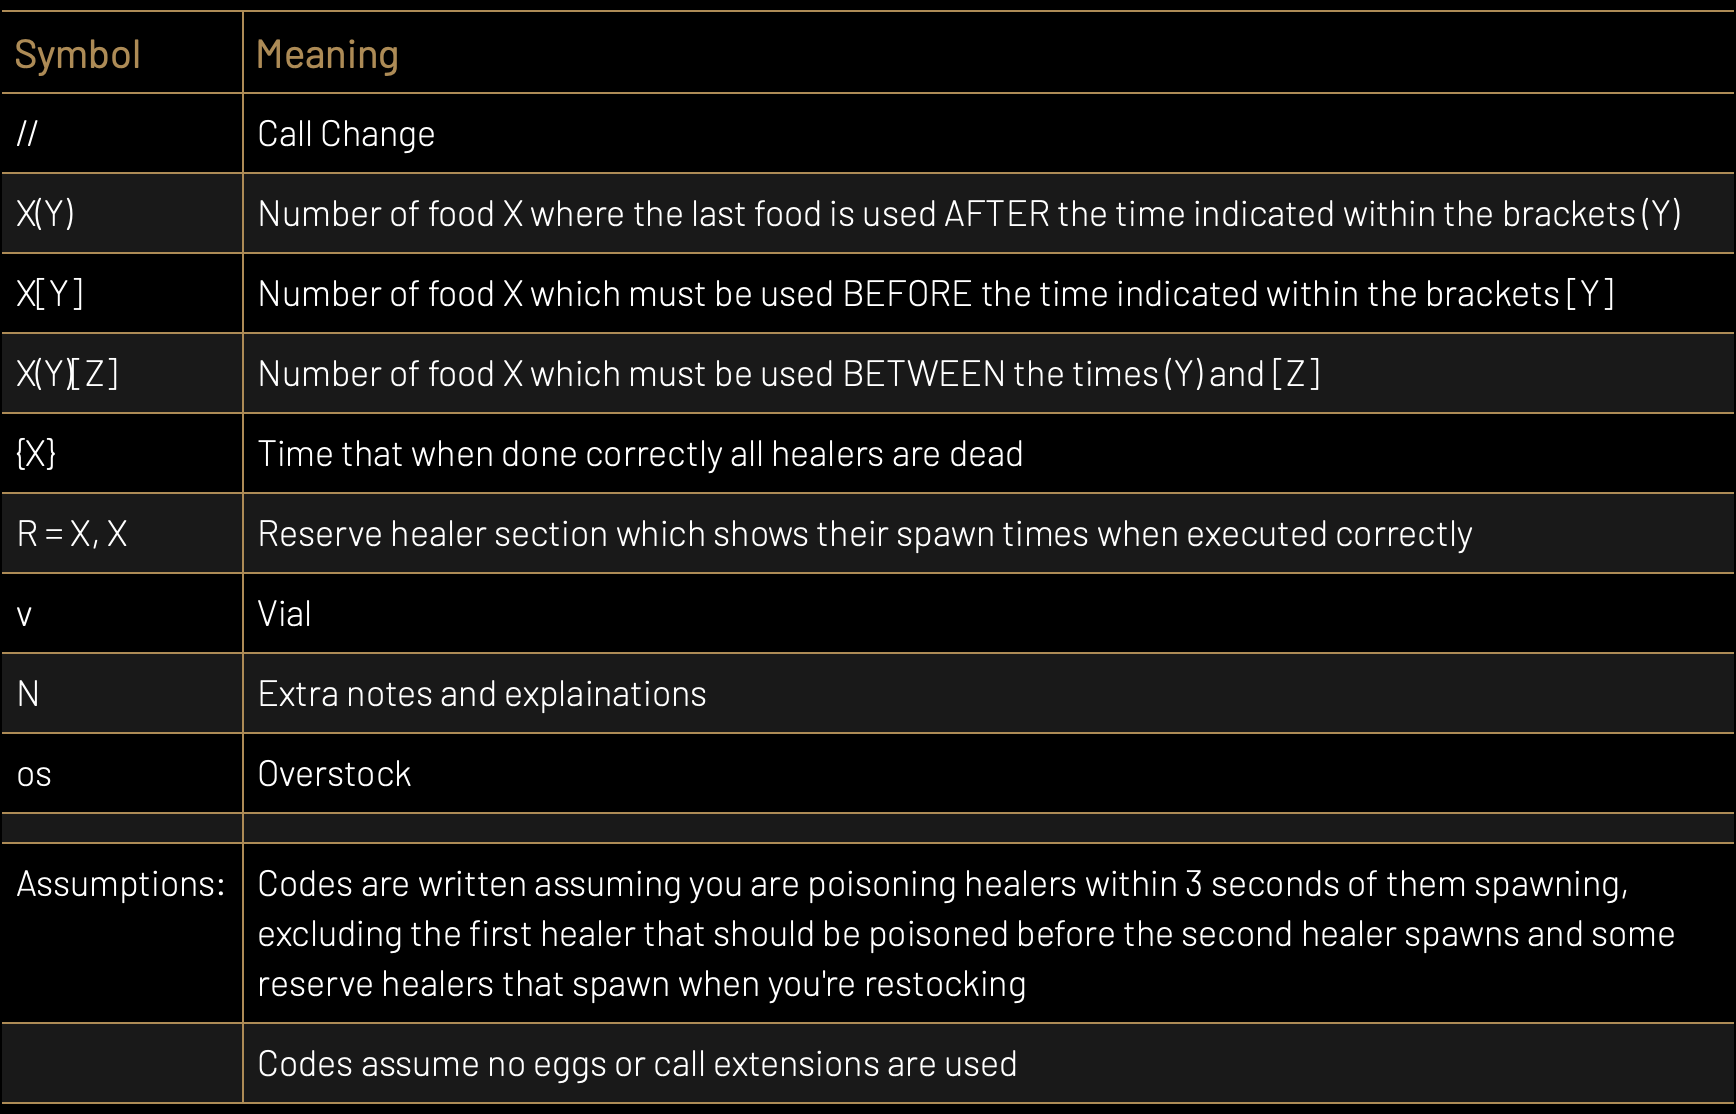Select the X[Y] symbol cell
The height and width of the screenshot is (1114, 1736).
click(x=50, y=294)
